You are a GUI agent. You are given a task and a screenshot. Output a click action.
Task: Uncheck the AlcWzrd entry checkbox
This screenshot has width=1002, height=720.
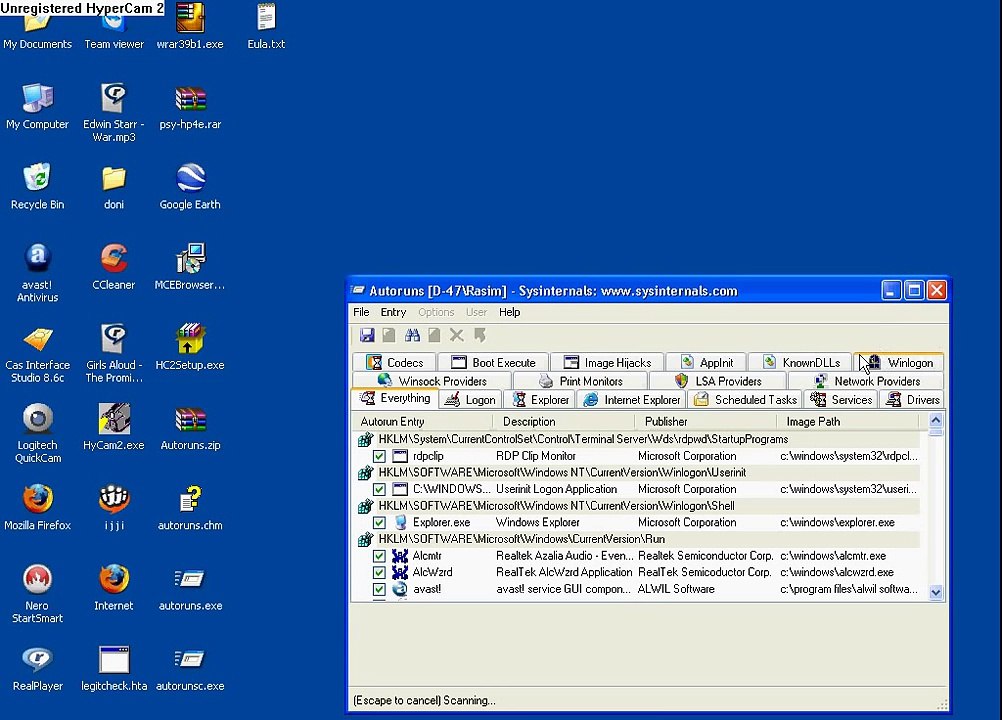(379, 572)
